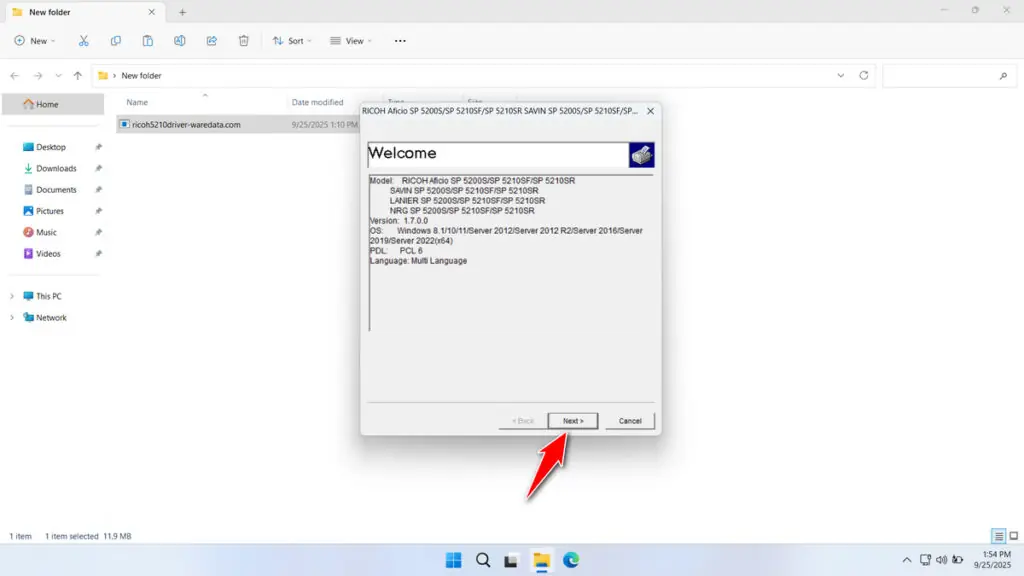Screen dimensions: 1024x576
Task: Select Home in the navigation pane
Action: pos(53,104)
